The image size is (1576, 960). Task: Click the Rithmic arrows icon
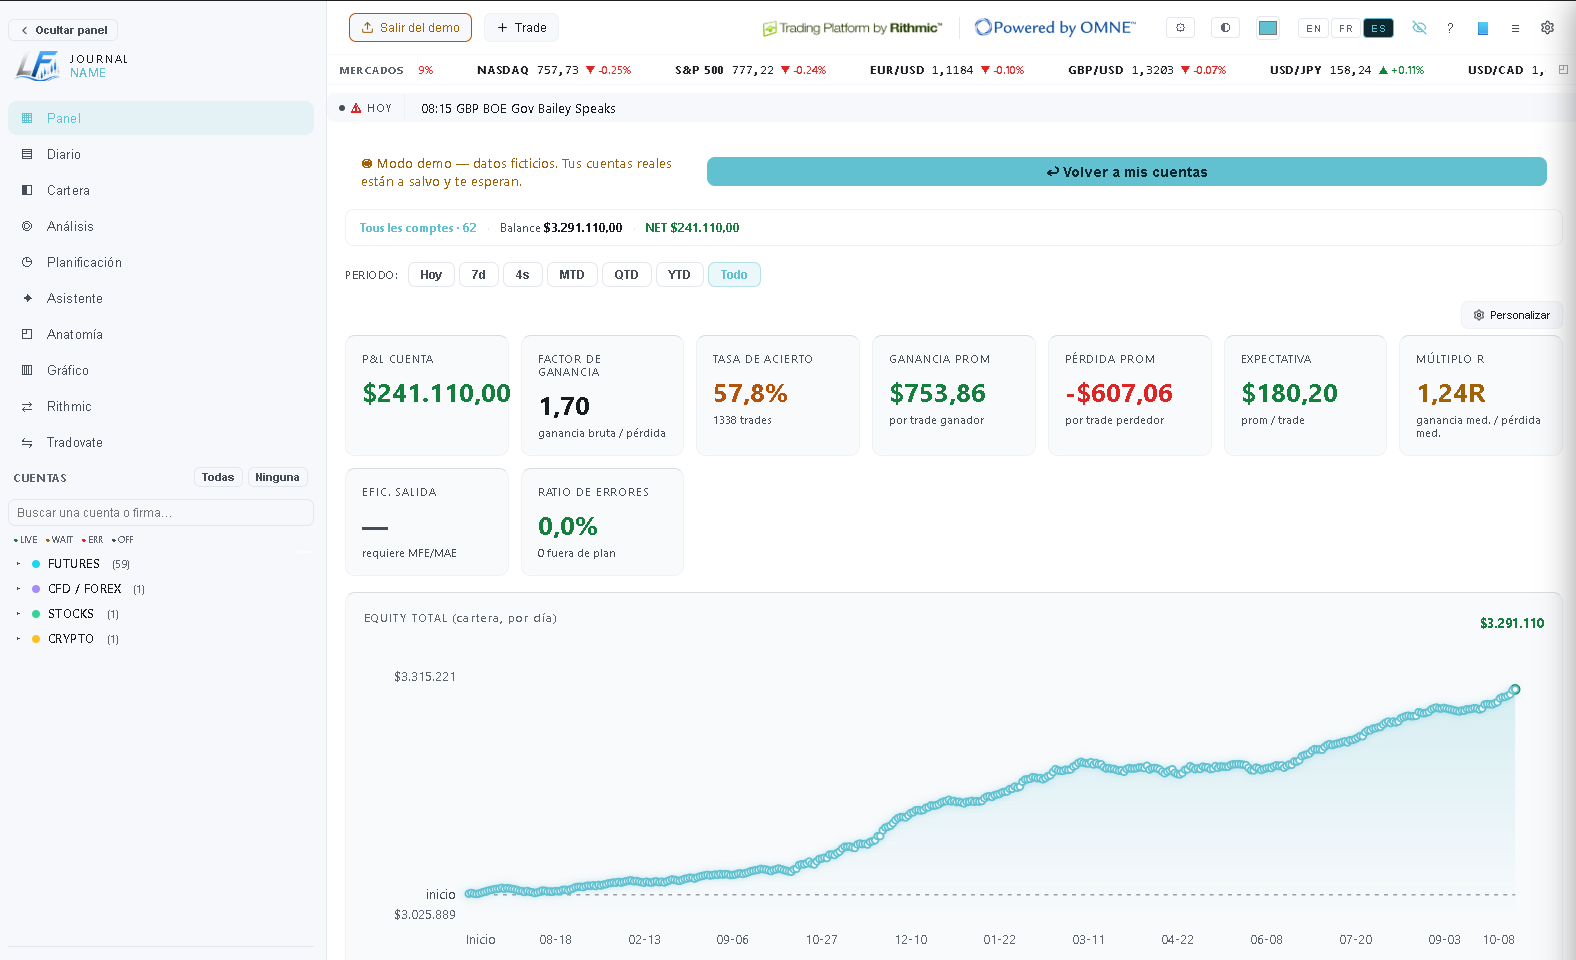tap(27, 406)
